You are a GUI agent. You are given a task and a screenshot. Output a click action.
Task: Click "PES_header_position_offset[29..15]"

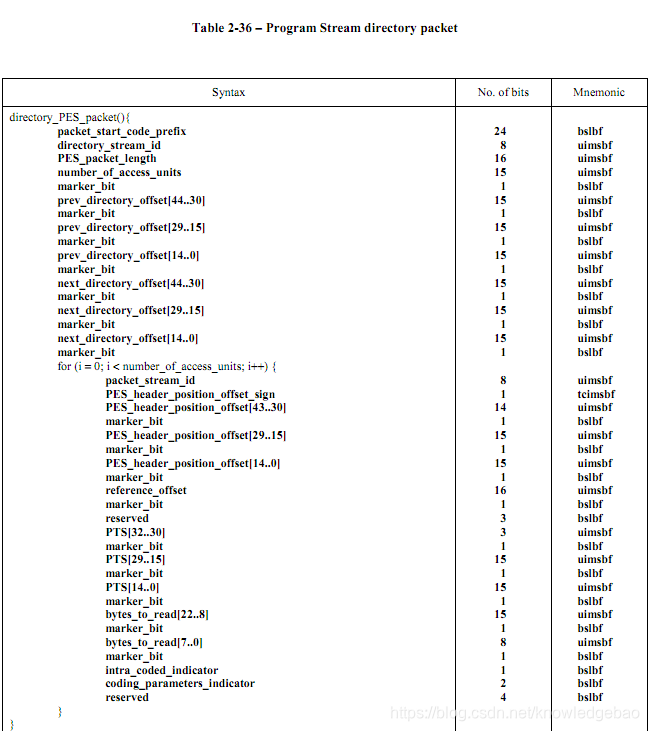click(196, 435)
